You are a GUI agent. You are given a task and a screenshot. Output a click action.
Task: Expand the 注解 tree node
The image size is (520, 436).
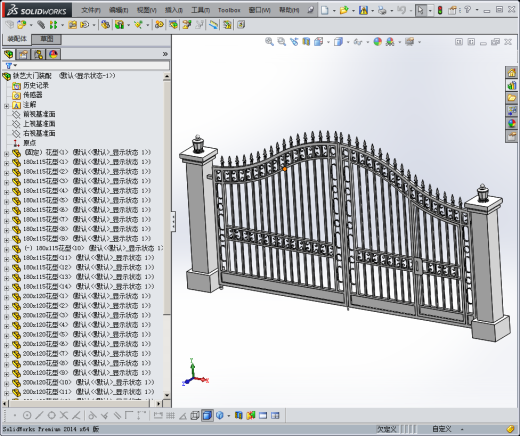(x=6, y=106)
